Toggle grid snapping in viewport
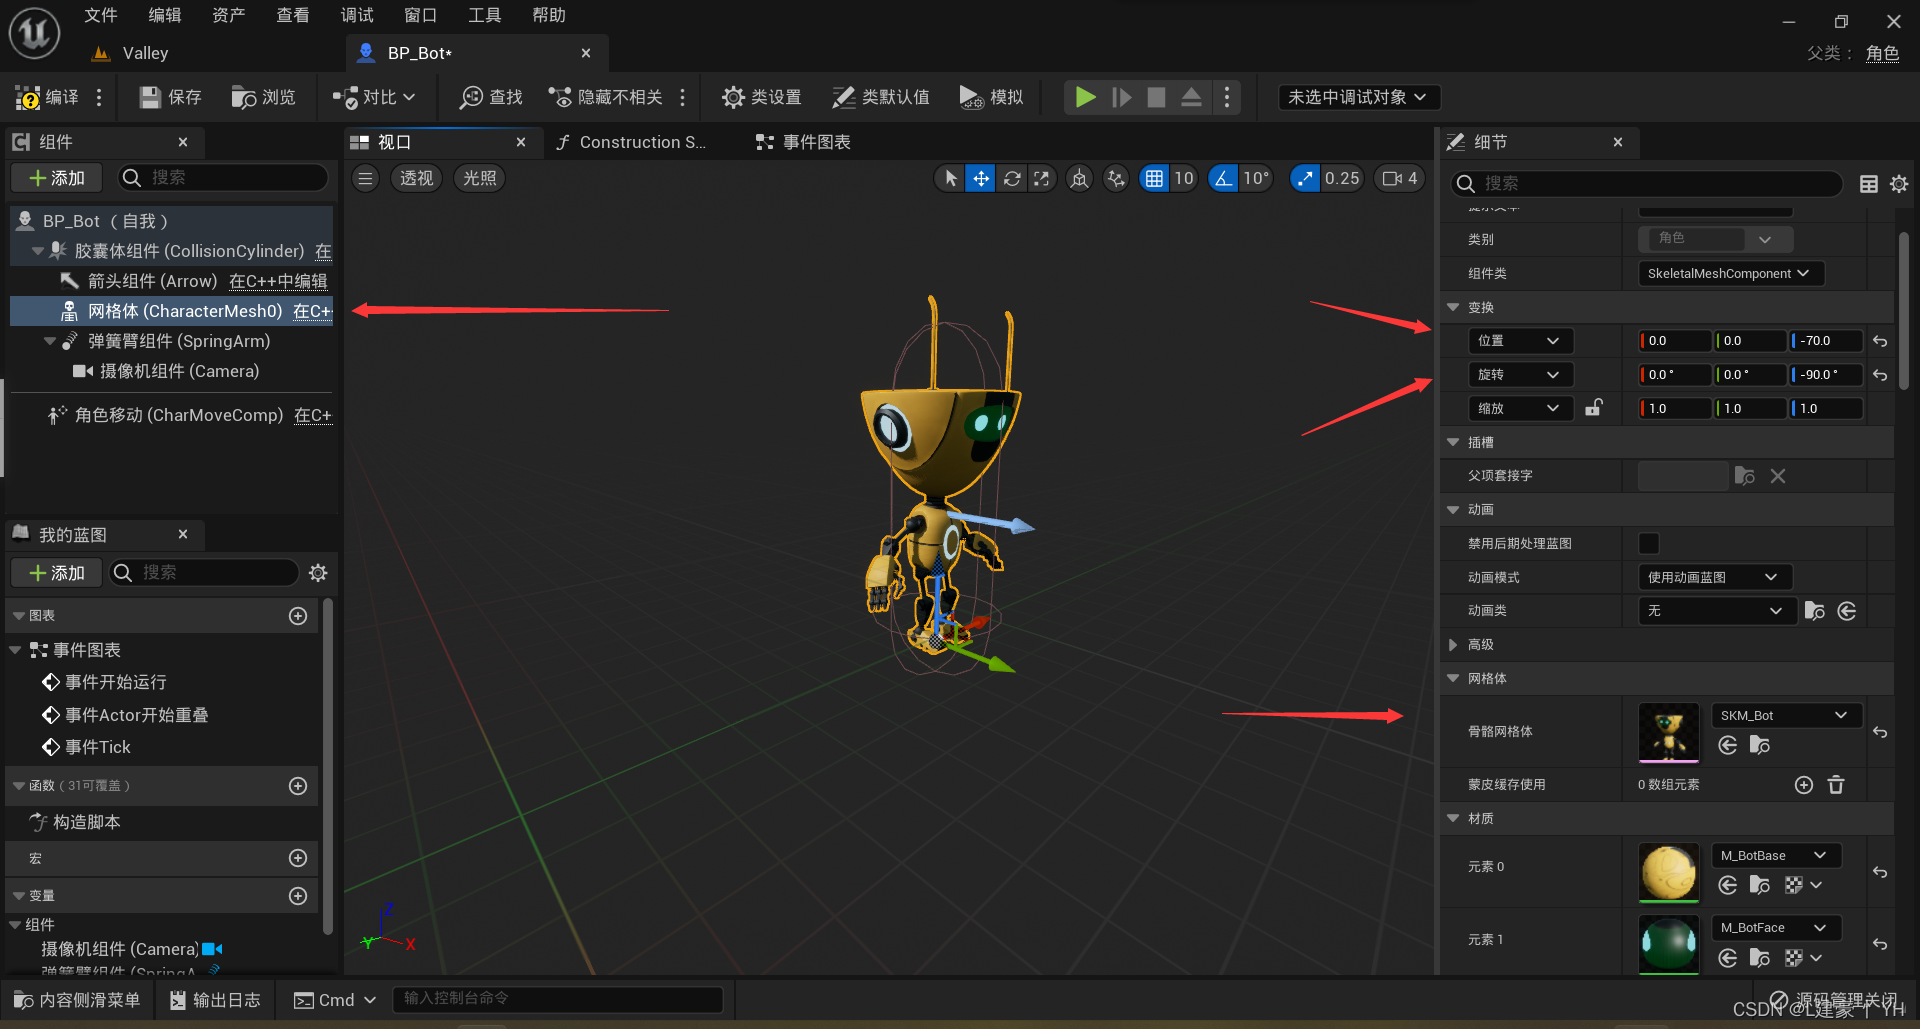This screenshot has width=1920, height=1029. [1154, 178]
